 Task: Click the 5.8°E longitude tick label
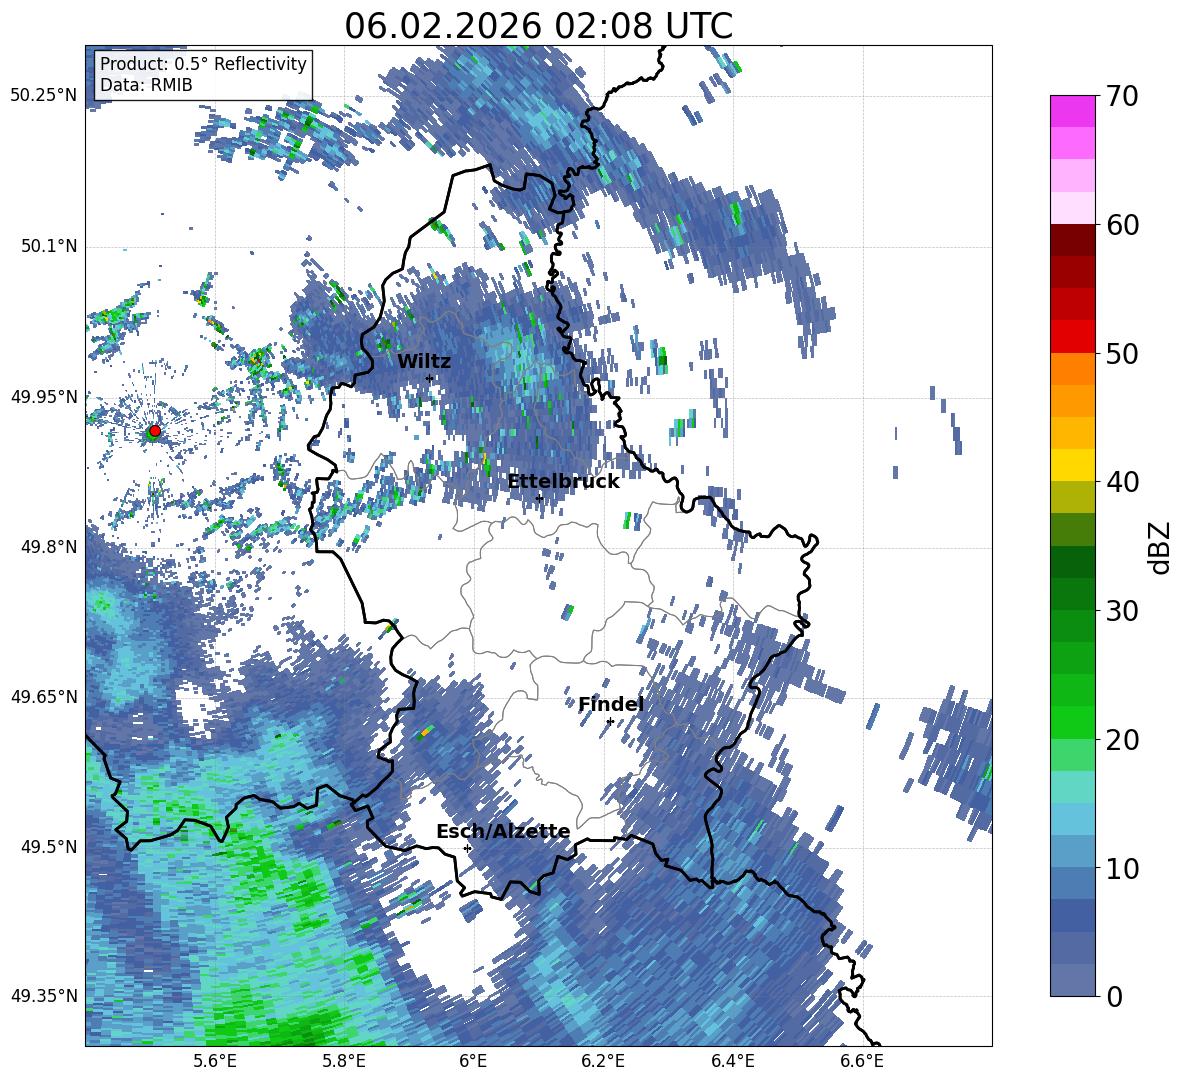tap(344, 1062)
